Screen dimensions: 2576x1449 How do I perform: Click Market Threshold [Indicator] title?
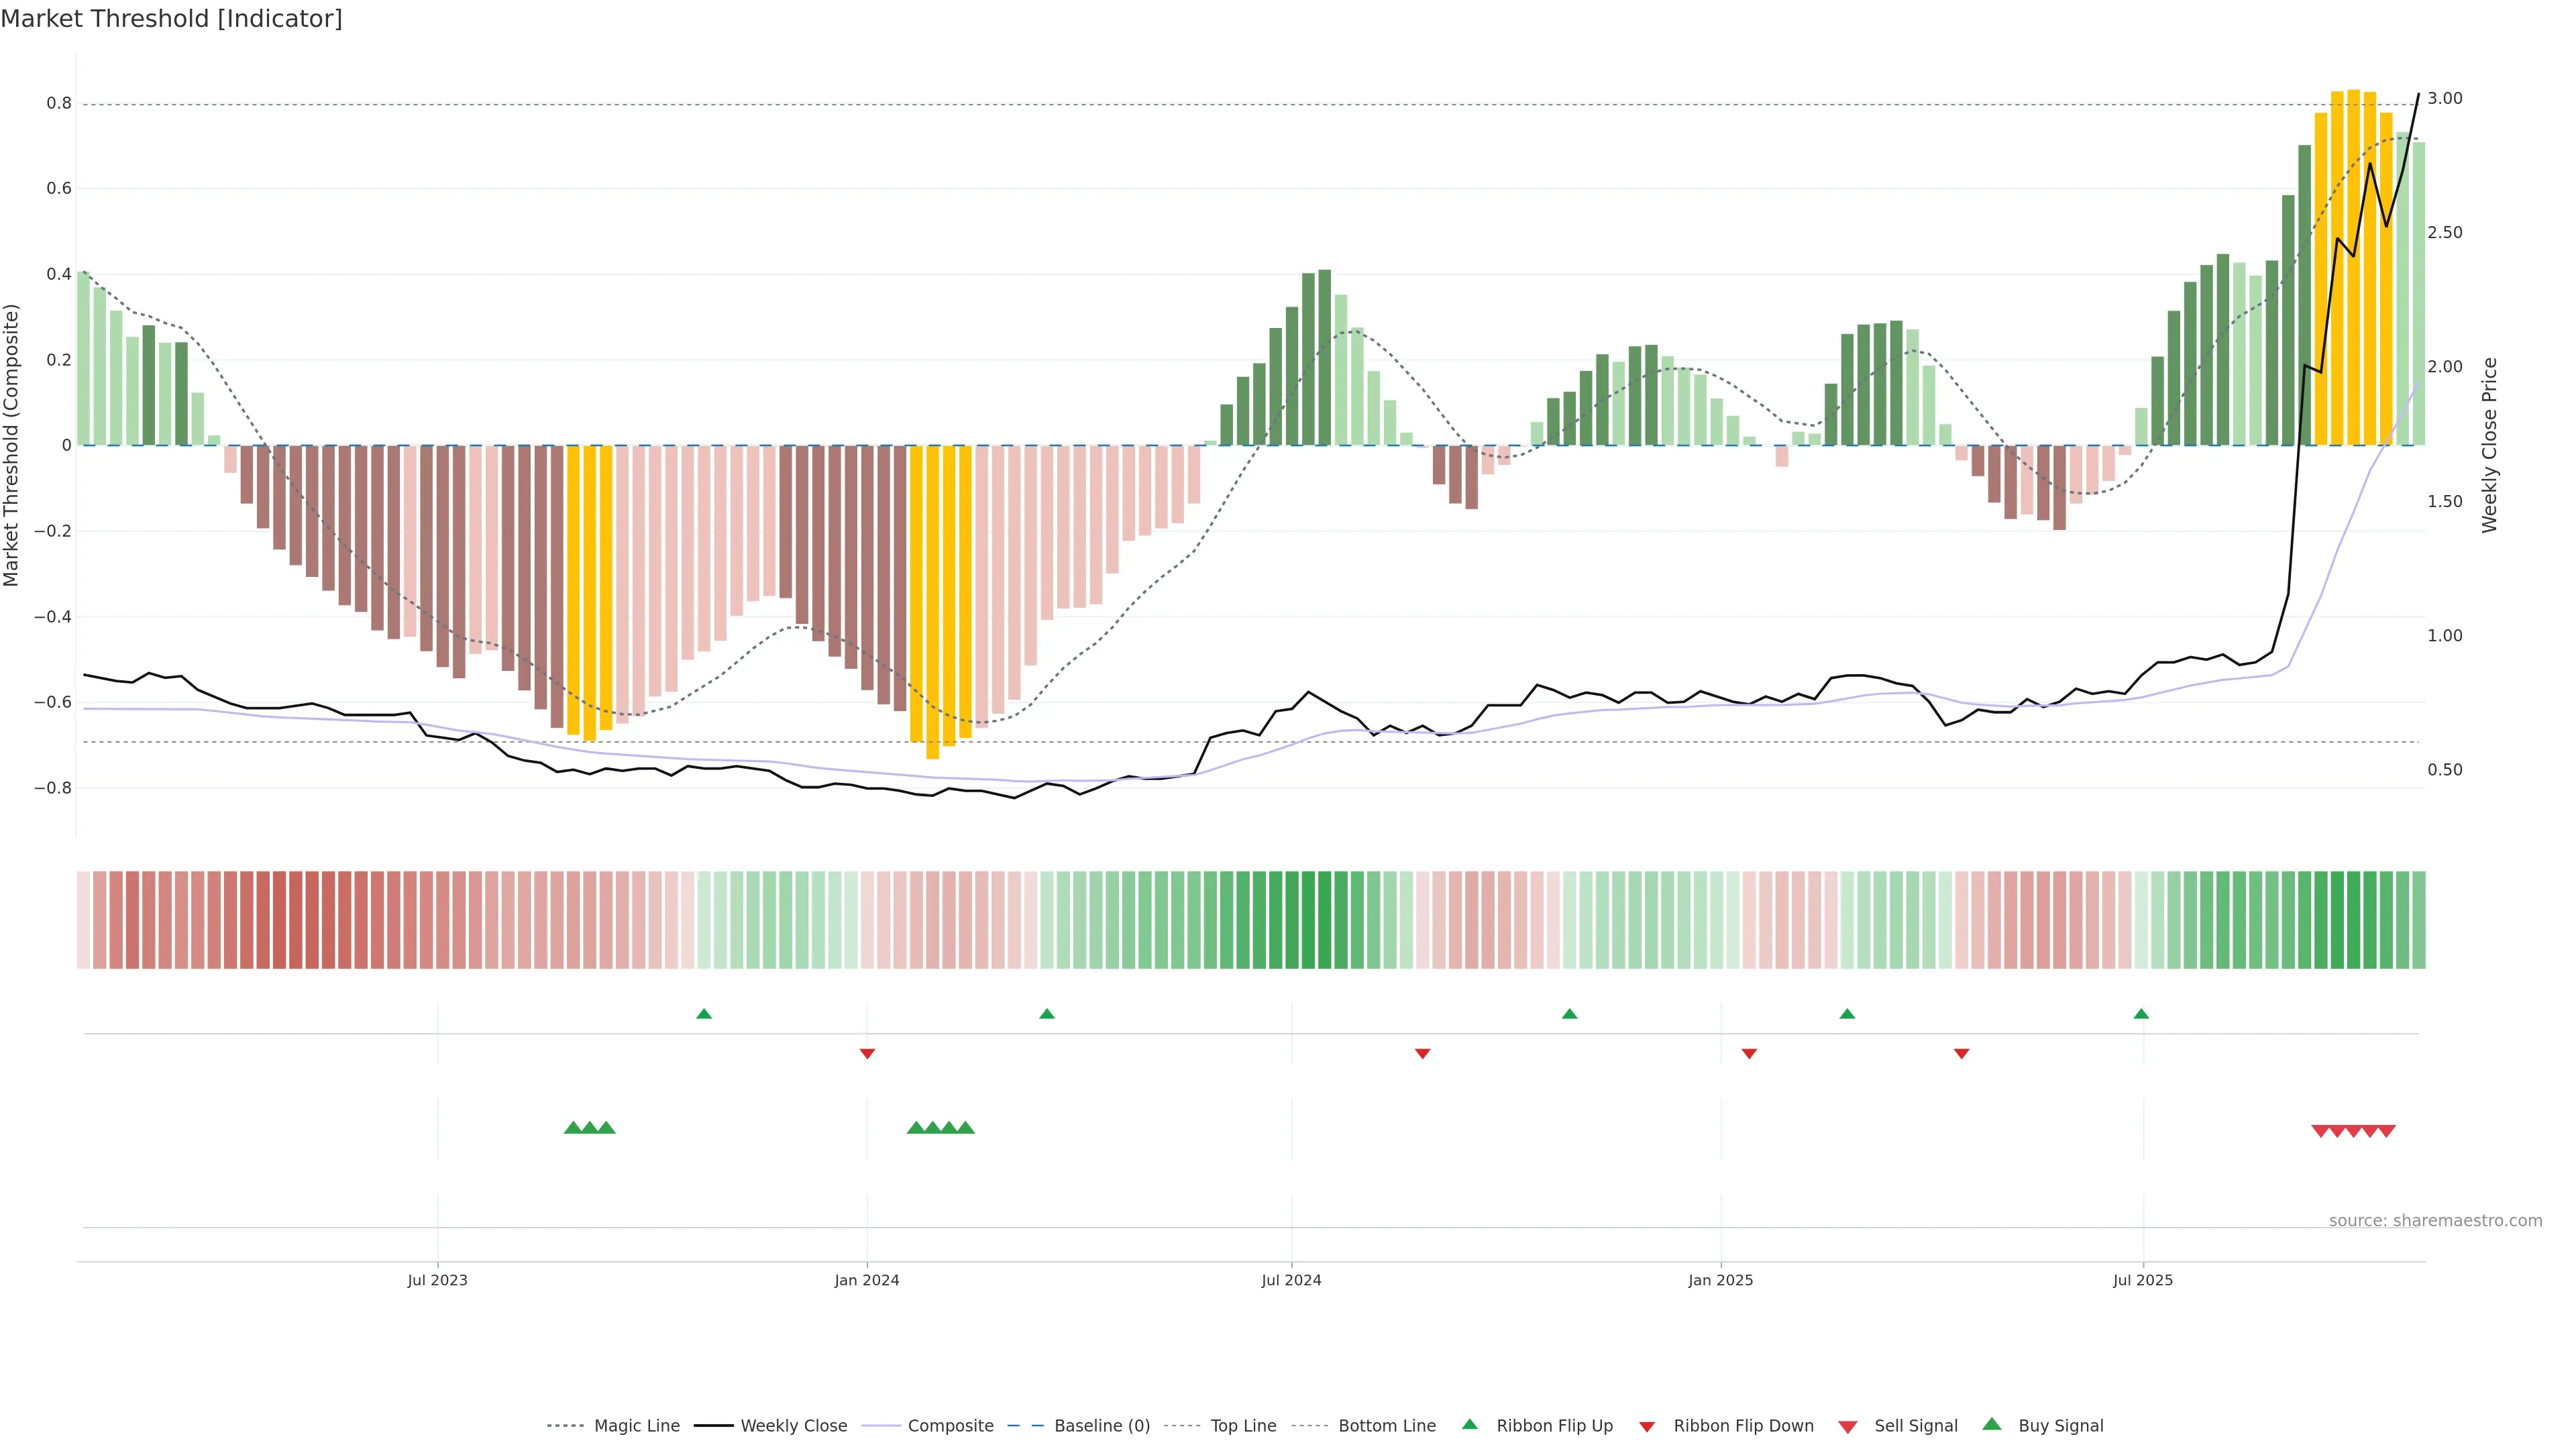pos(171,19)
